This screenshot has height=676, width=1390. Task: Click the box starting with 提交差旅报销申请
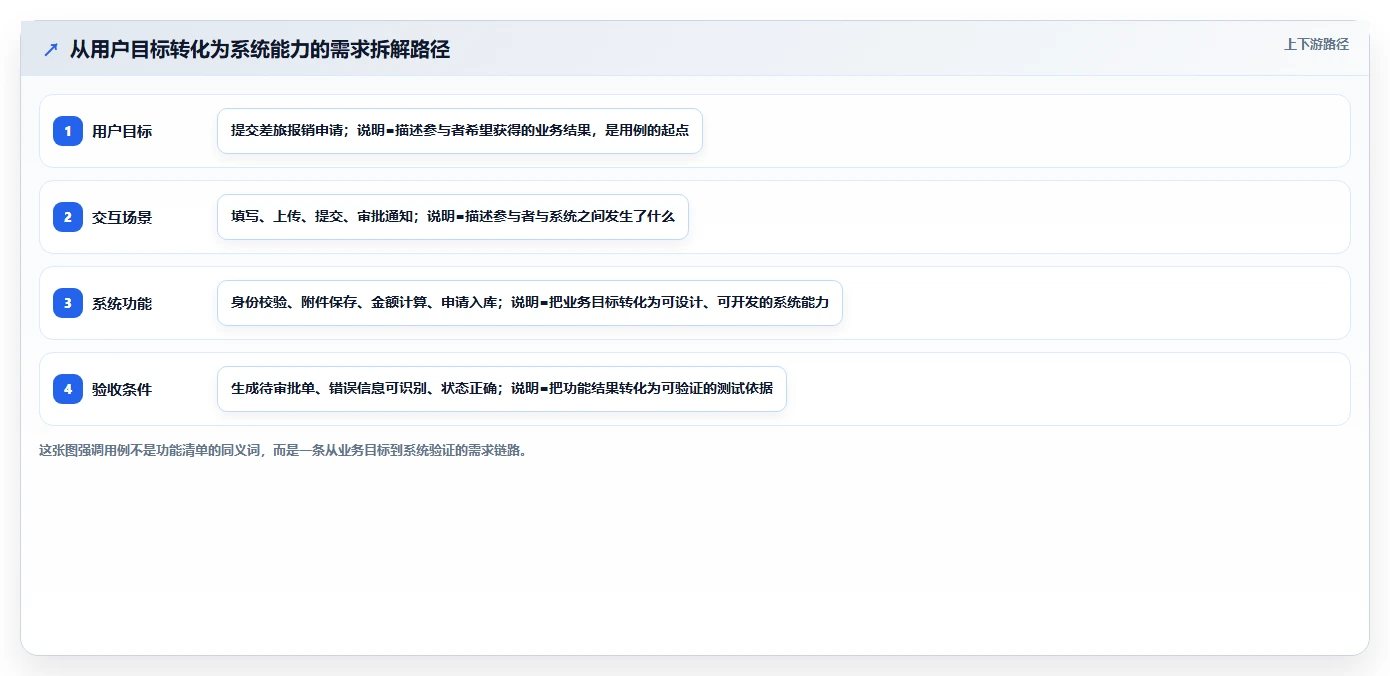(460, 131)
